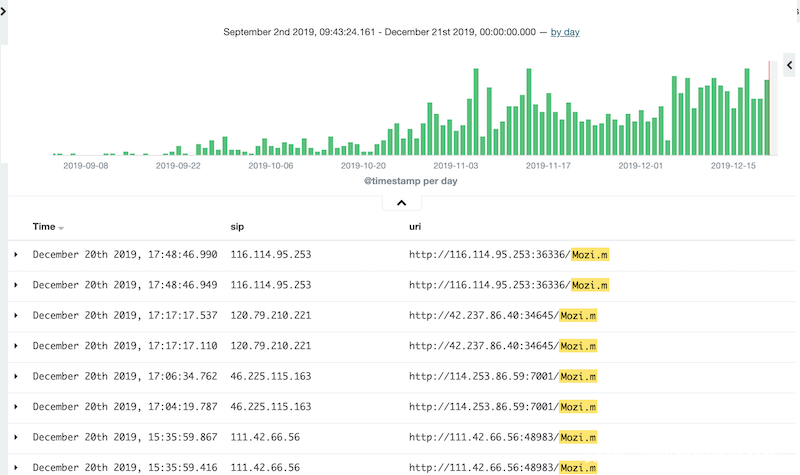Sort by the Time column arrow

[61, 228]
